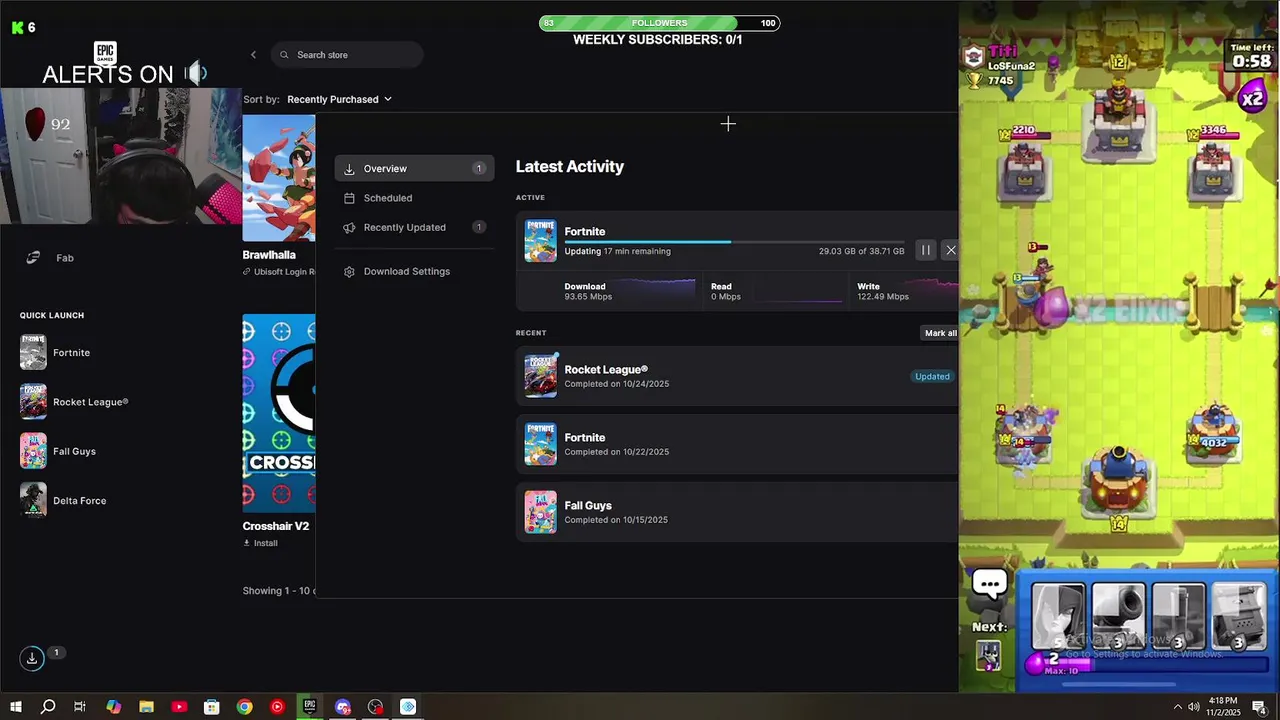Open Google Chrome from the taskbar

pyautogui.click(x=244, y=707)
